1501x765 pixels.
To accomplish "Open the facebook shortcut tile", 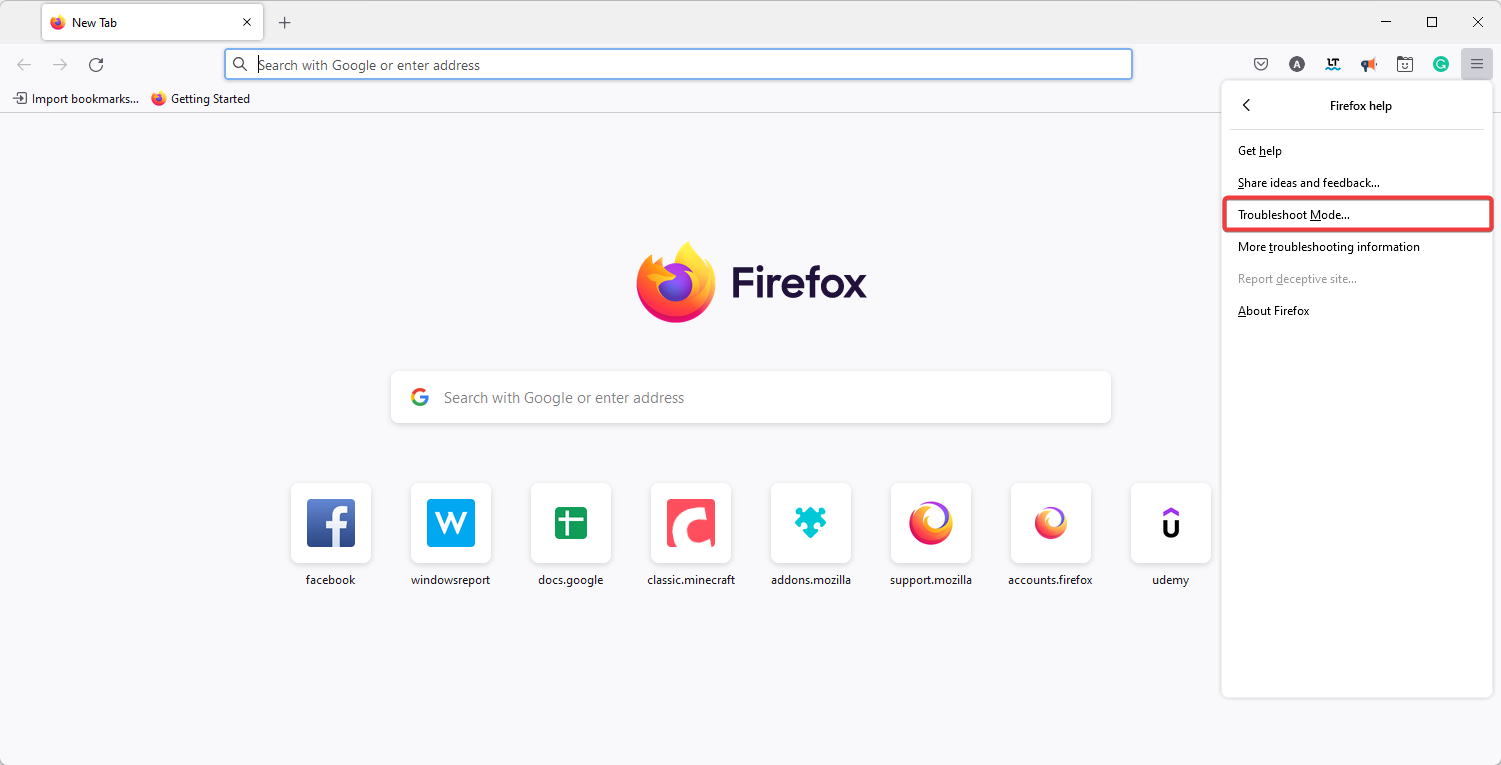I will click(x=331, y=523).
